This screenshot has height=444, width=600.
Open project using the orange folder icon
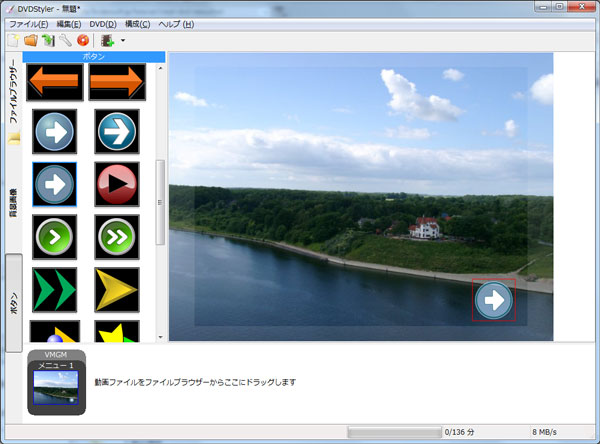[31, 40]
